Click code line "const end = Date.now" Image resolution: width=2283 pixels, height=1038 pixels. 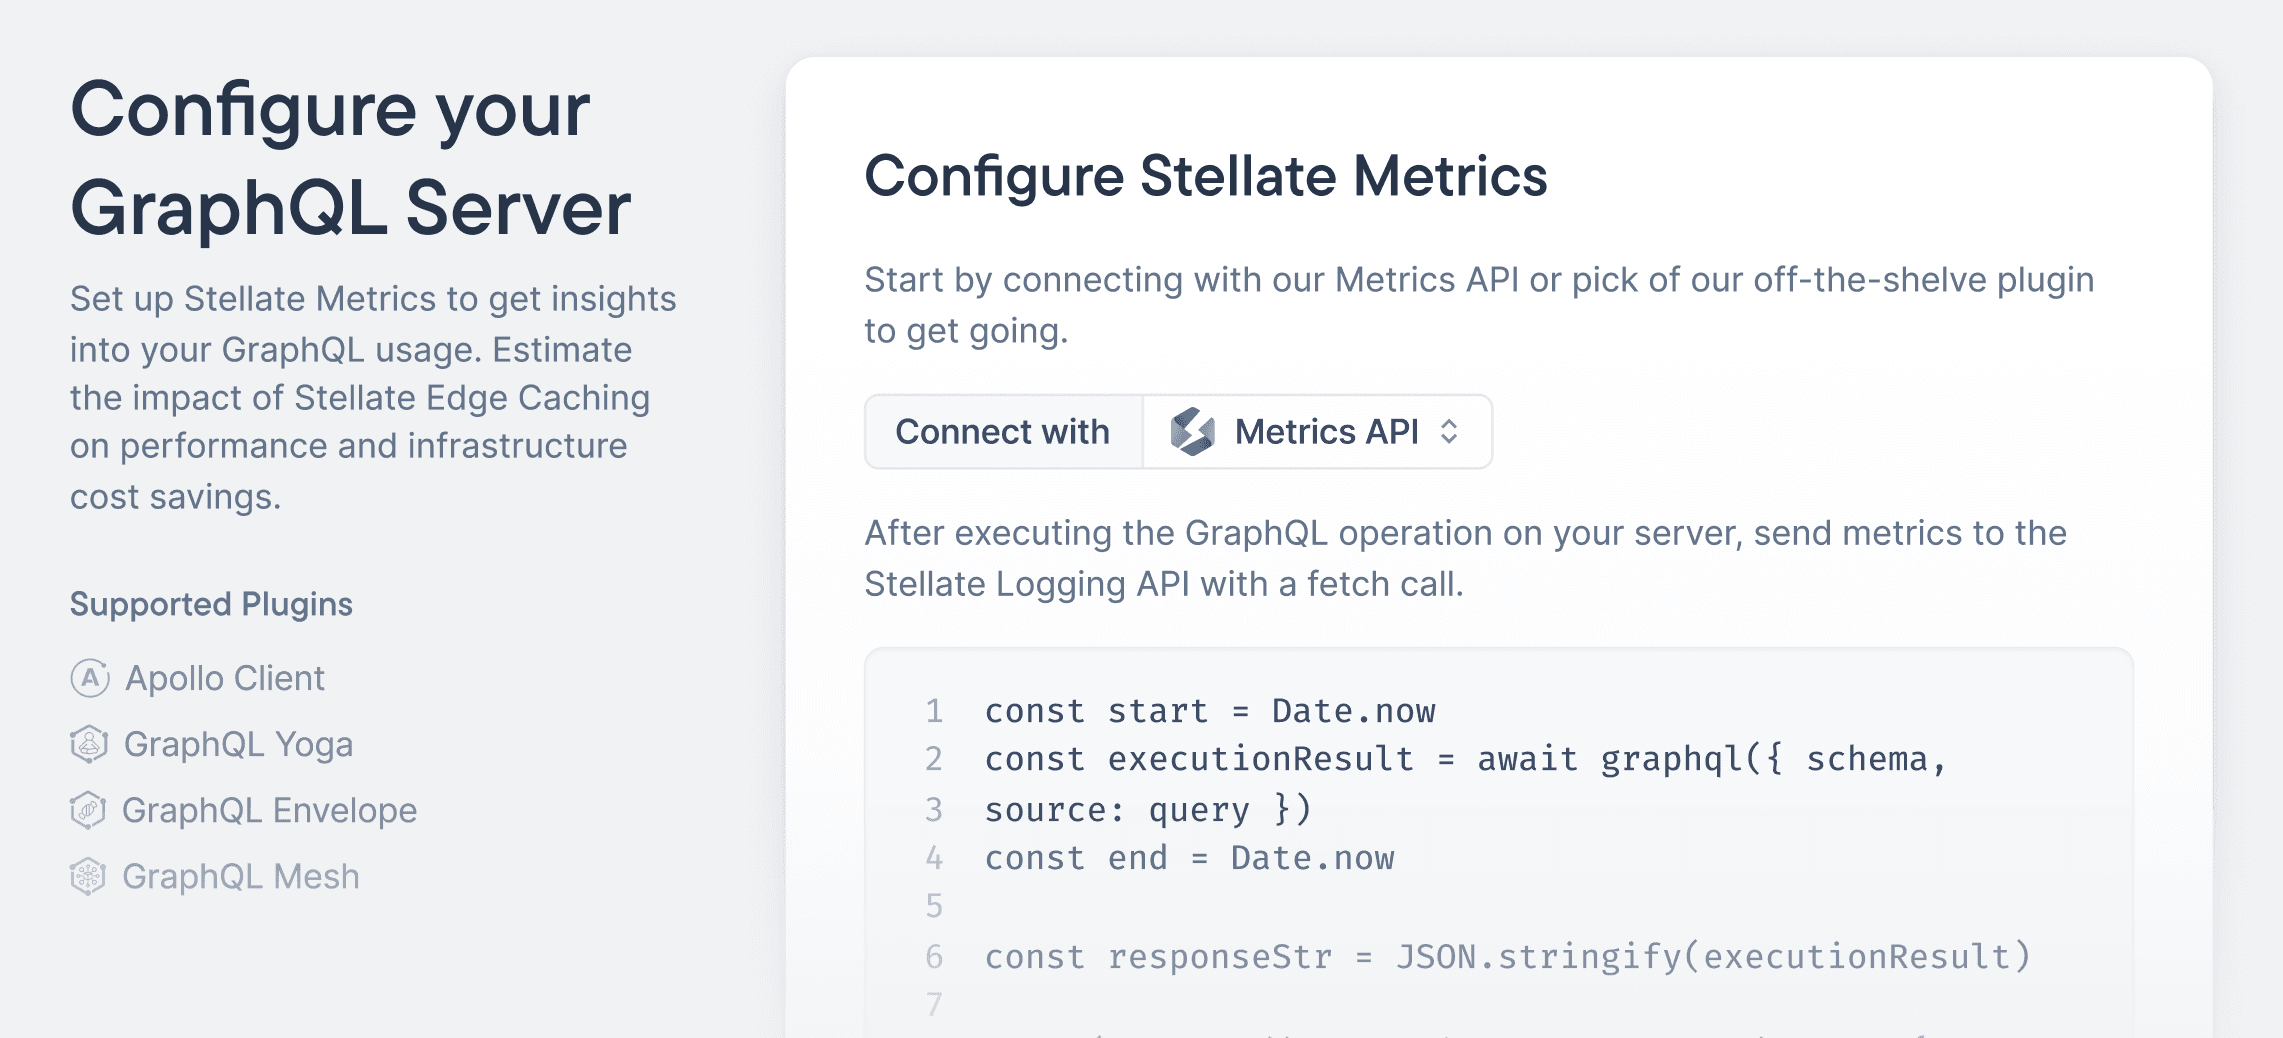click(1189, 858)
